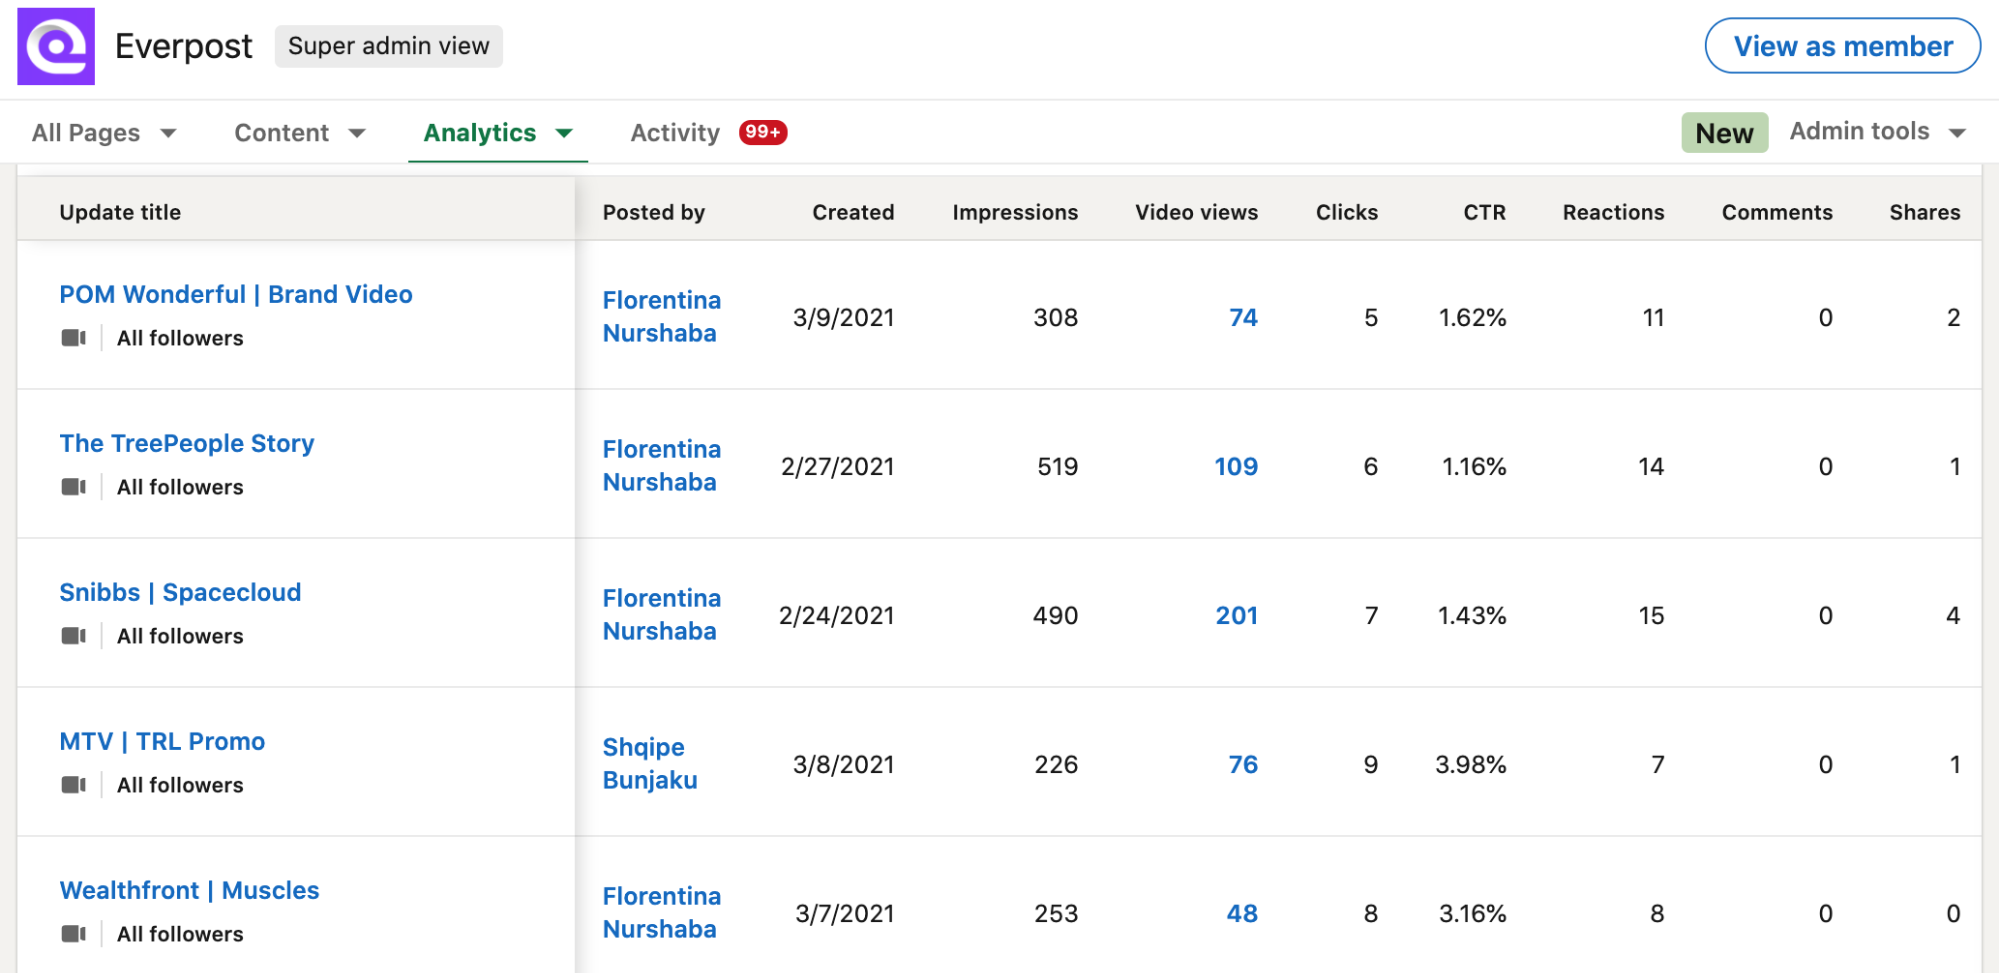The height and width of the screenshot is (974, 1999).
Task: Expand the All Pages dropdown
Action: coord(104,133)
